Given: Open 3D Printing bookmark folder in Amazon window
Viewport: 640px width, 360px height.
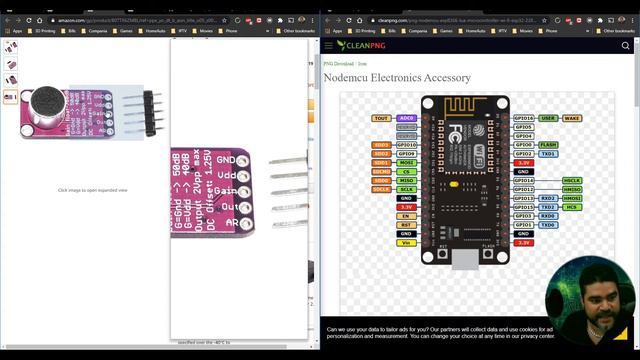Looking at the screenshot, I should (x=41, y=31).
